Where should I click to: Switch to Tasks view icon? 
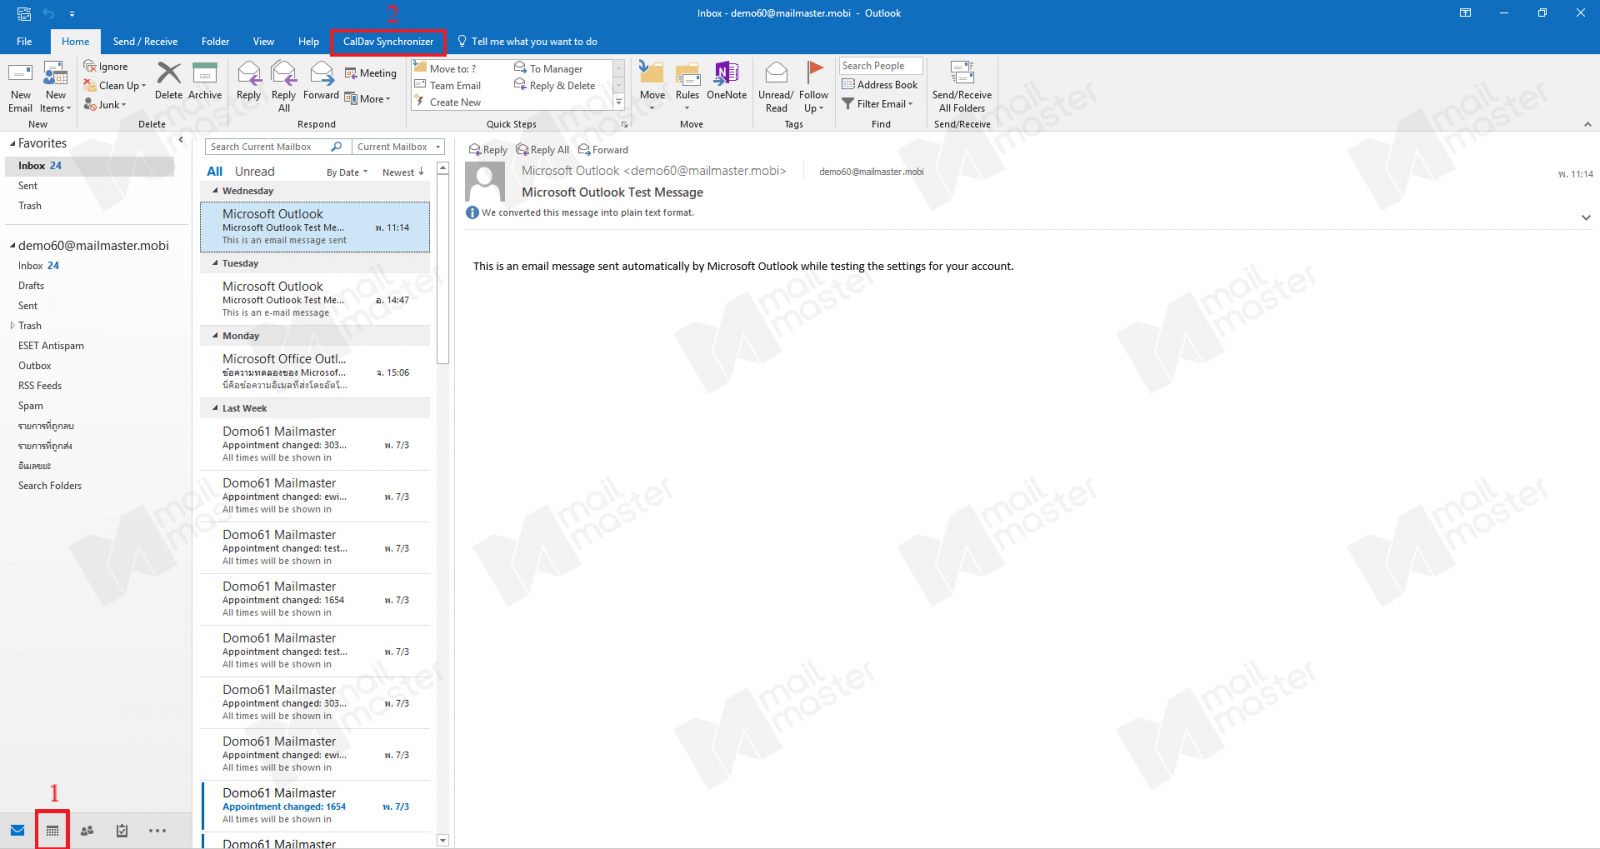click(x=122, y=830)
